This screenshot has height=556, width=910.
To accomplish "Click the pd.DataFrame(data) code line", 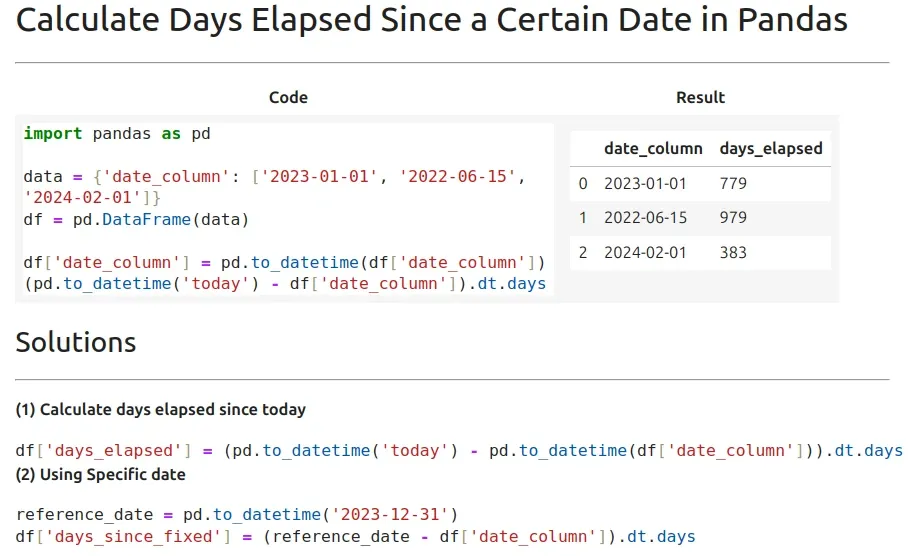I will click(x=136, y=219).
